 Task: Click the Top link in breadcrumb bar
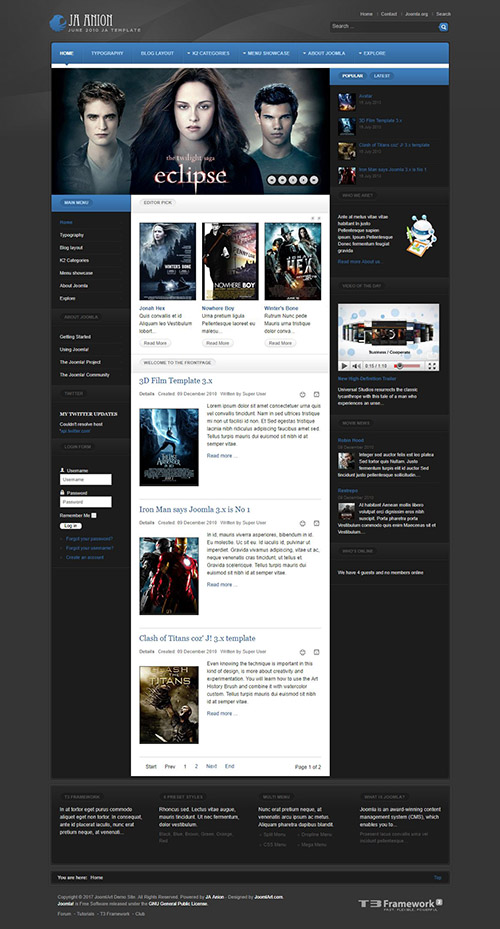click(x=438, y=877)
